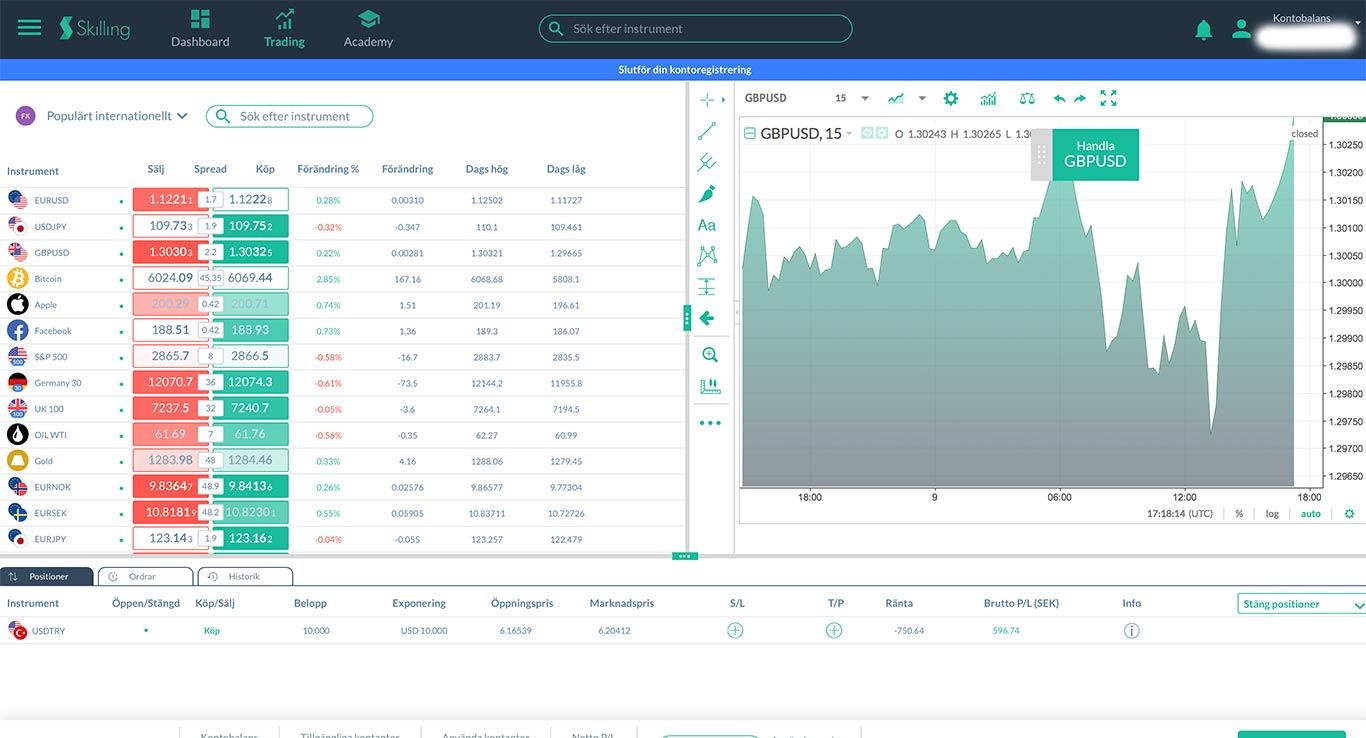Go to the Academy tab

coord(368,28)
